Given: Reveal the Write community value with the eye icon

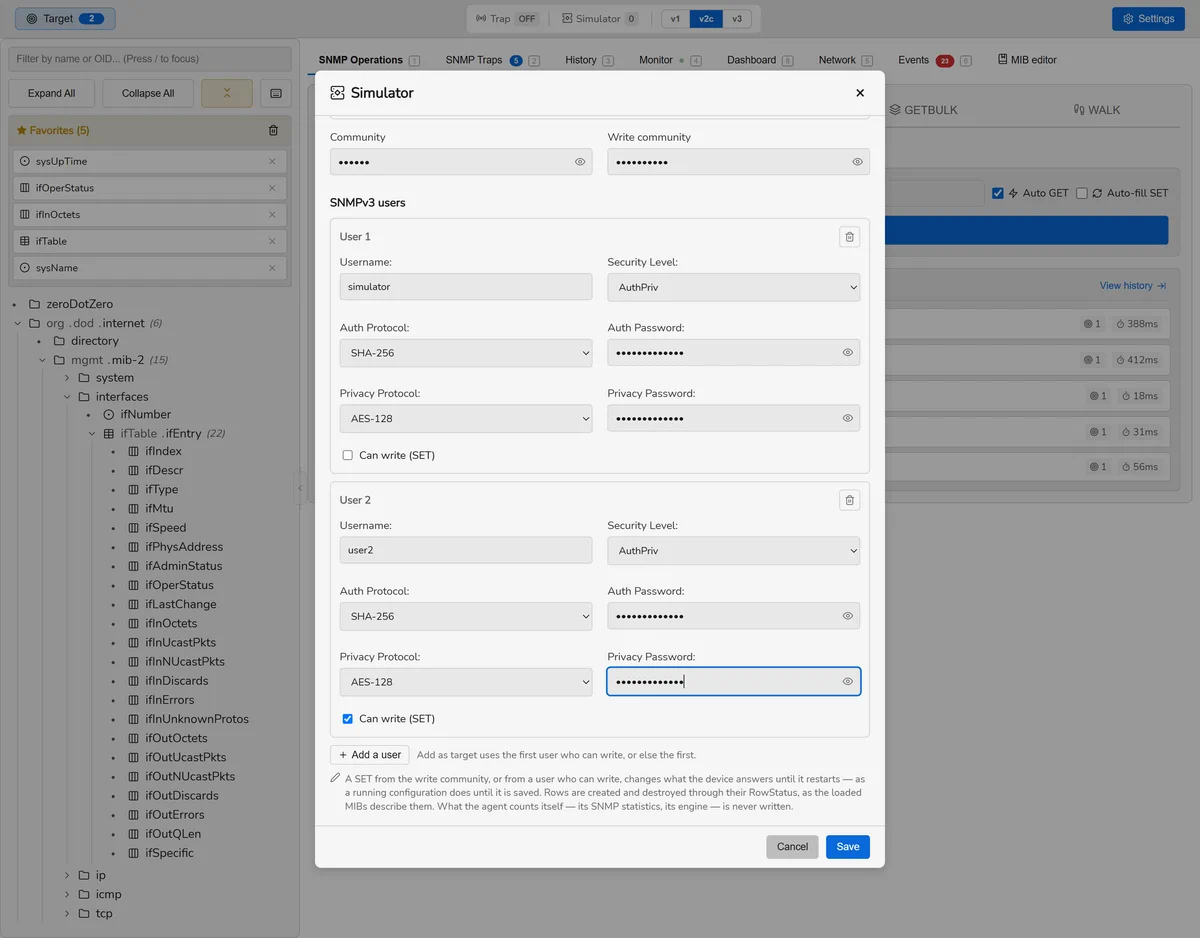Looking at the screenshot, I should (x=857, y=162).
